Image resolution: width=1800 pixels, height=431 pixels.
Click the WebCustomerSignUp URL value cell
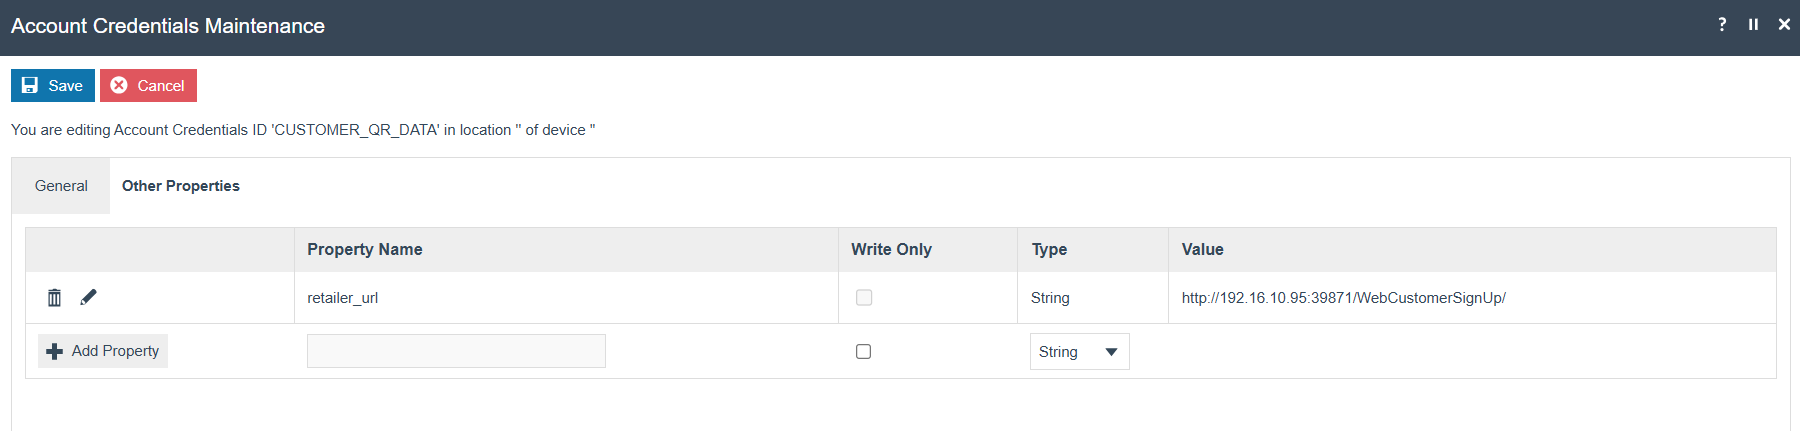[1343, 298]
